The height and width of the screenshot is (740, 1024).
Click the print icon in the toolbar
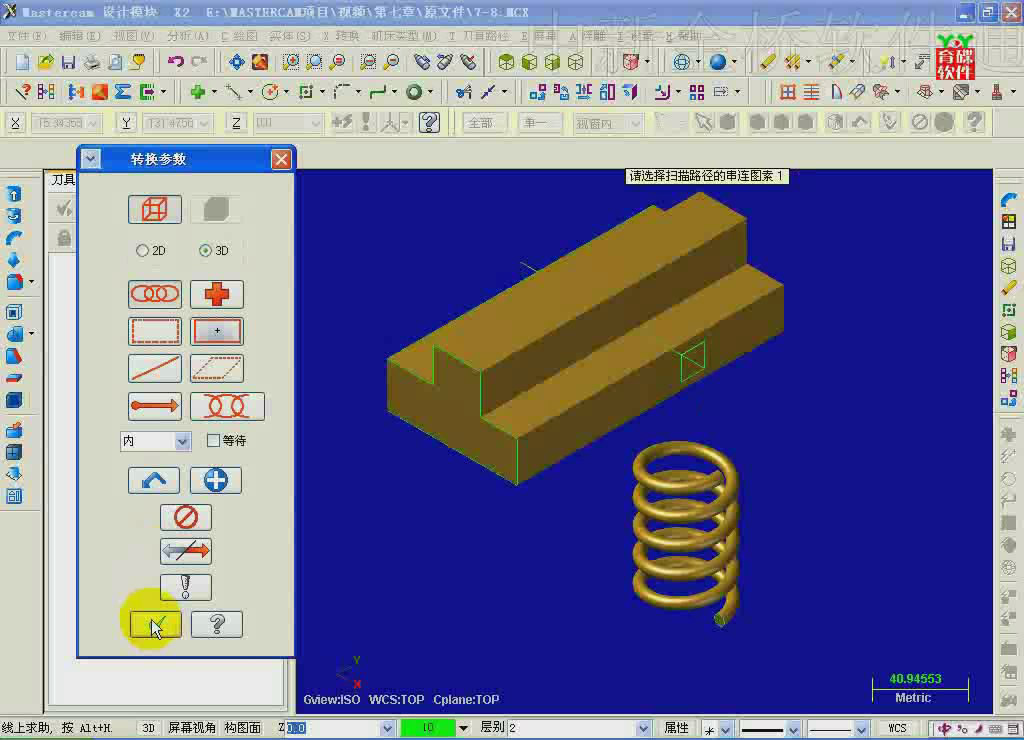pos(92,62)
